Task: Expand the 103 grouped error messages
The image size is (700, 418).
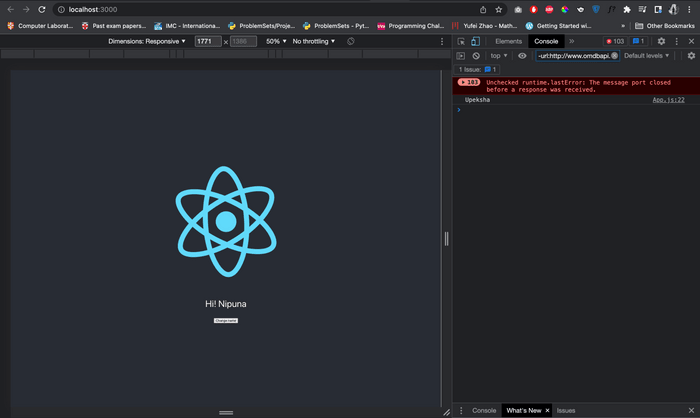Action: [x=468, y=82]
